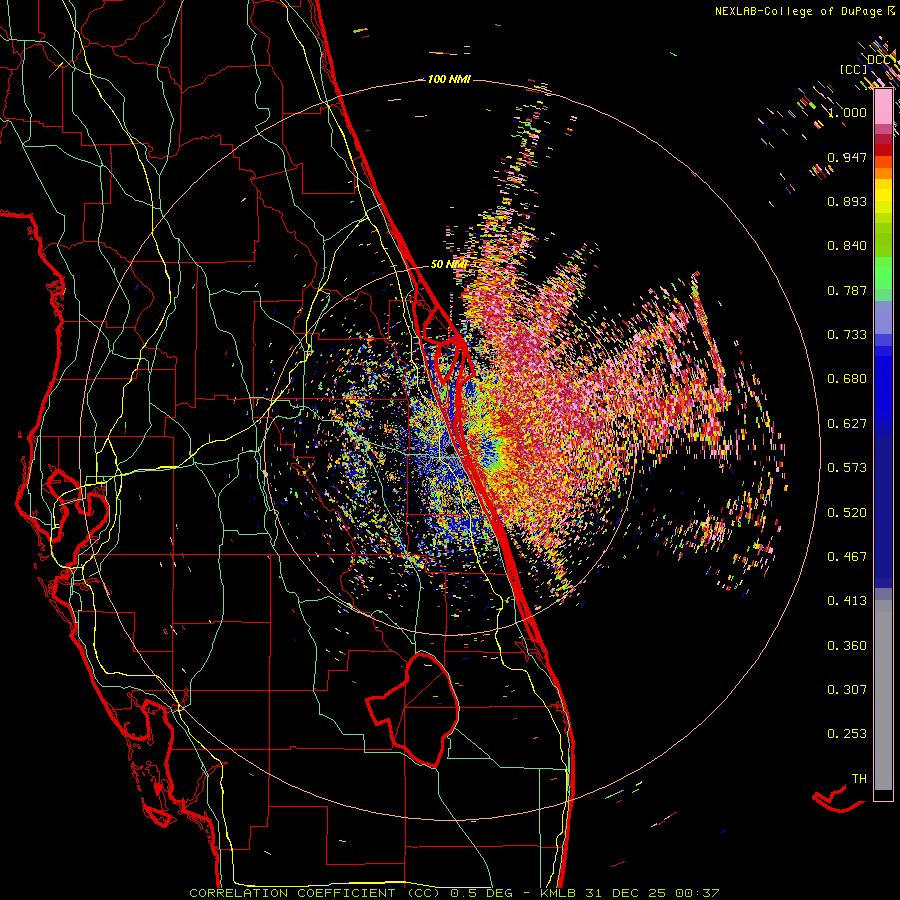Click the TH threshold label

coord(859,779)
